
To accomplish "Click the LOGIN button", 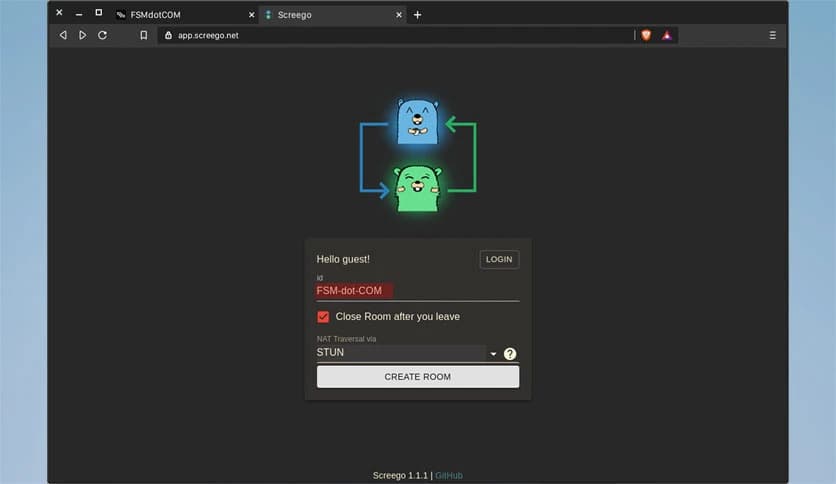I will click(x=499, y=259).
